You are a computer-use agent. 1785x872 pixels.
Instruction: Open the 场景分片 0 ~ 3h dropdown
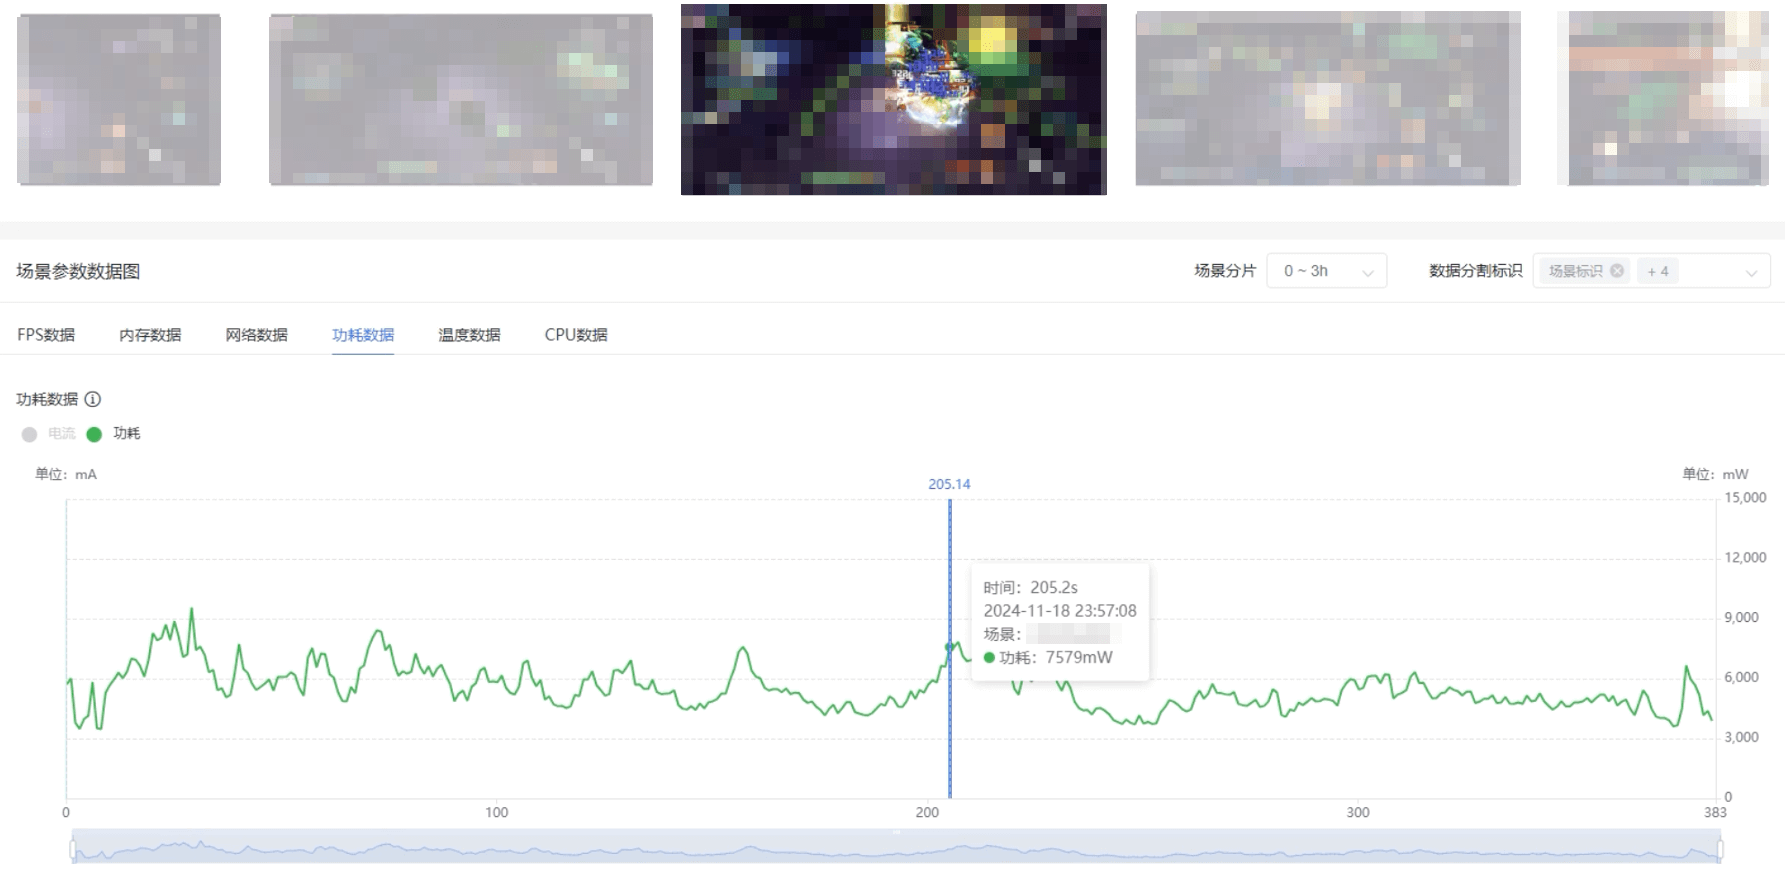tap(1327, 271)
